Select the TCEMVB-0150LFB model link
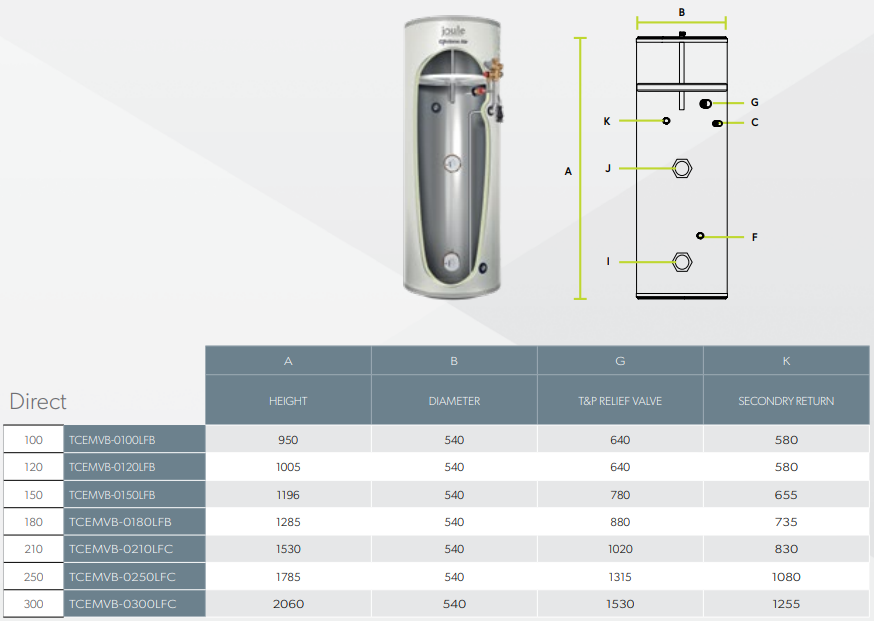 [114, 494]
